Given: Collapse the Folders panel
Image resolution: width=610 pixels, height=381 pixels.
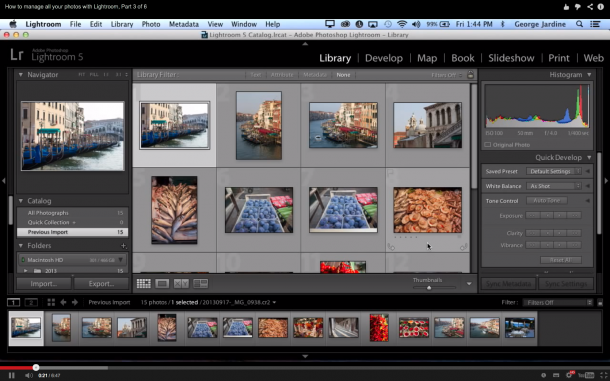Looking at the screenshot, I should [x=21, y=246].
